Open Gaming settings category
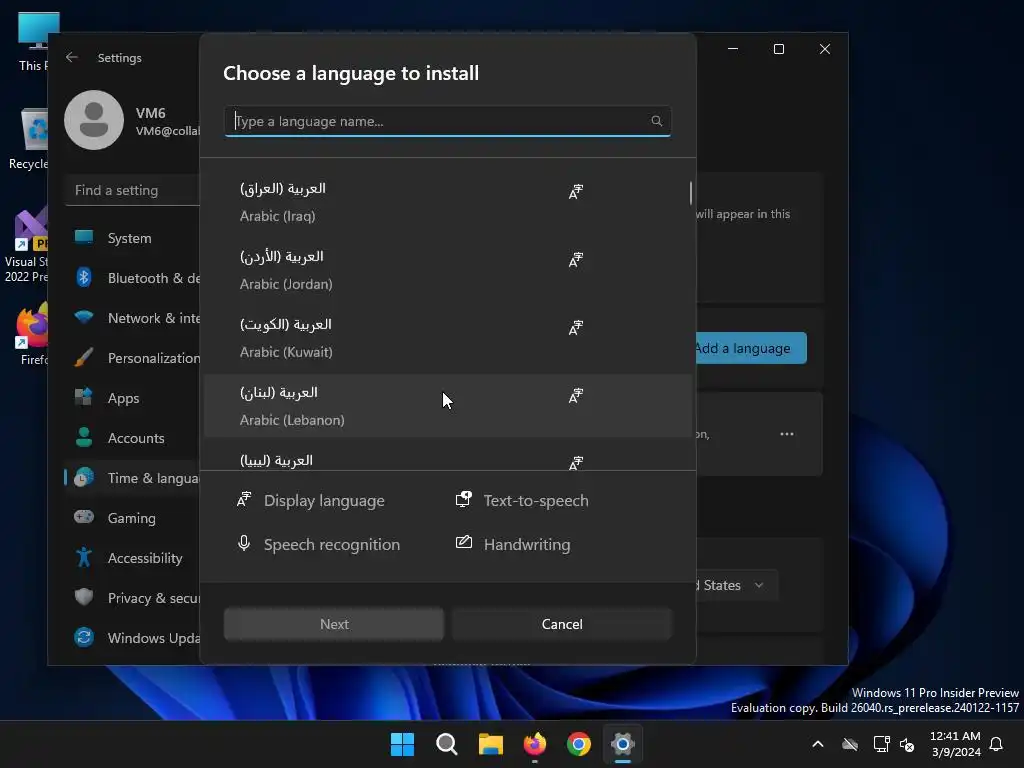1024x768 pixels. pyautogui.click(x=132, y=517)
